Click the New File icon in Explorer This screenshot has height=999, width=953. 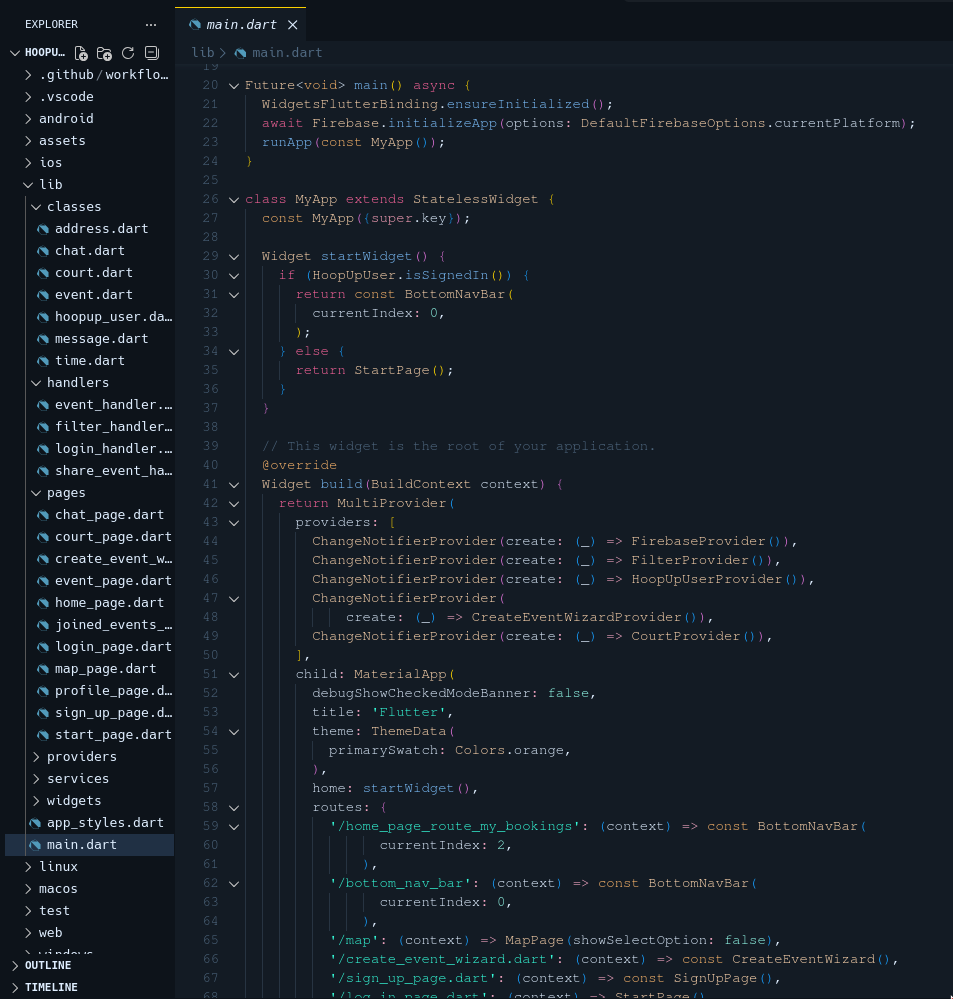click(81, 53)
